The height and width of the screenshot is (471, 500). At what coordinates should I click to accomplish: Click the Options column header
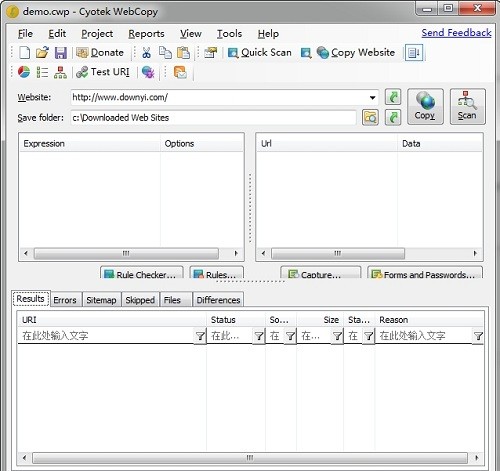[202, 144]
